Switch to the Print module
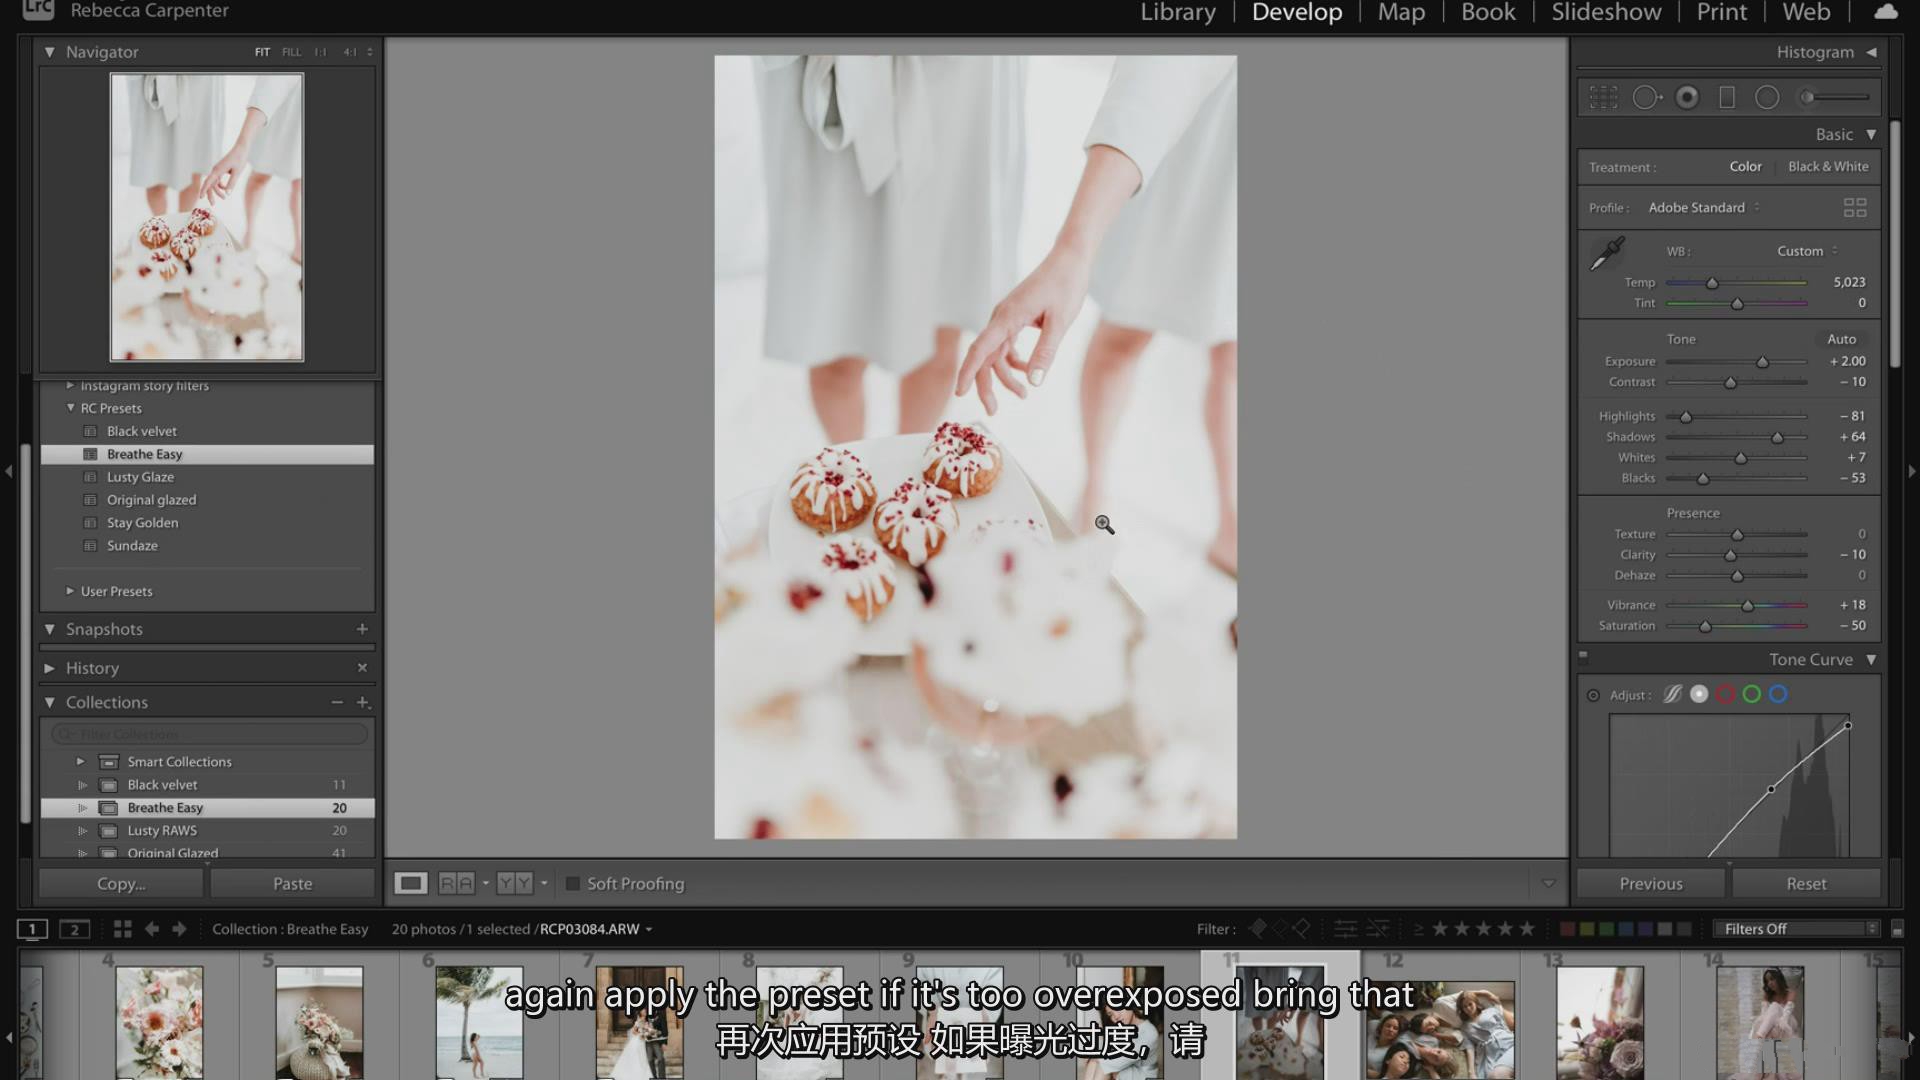The width and height of the screenshot is (1920, 1080). [x=1721, y=12]
